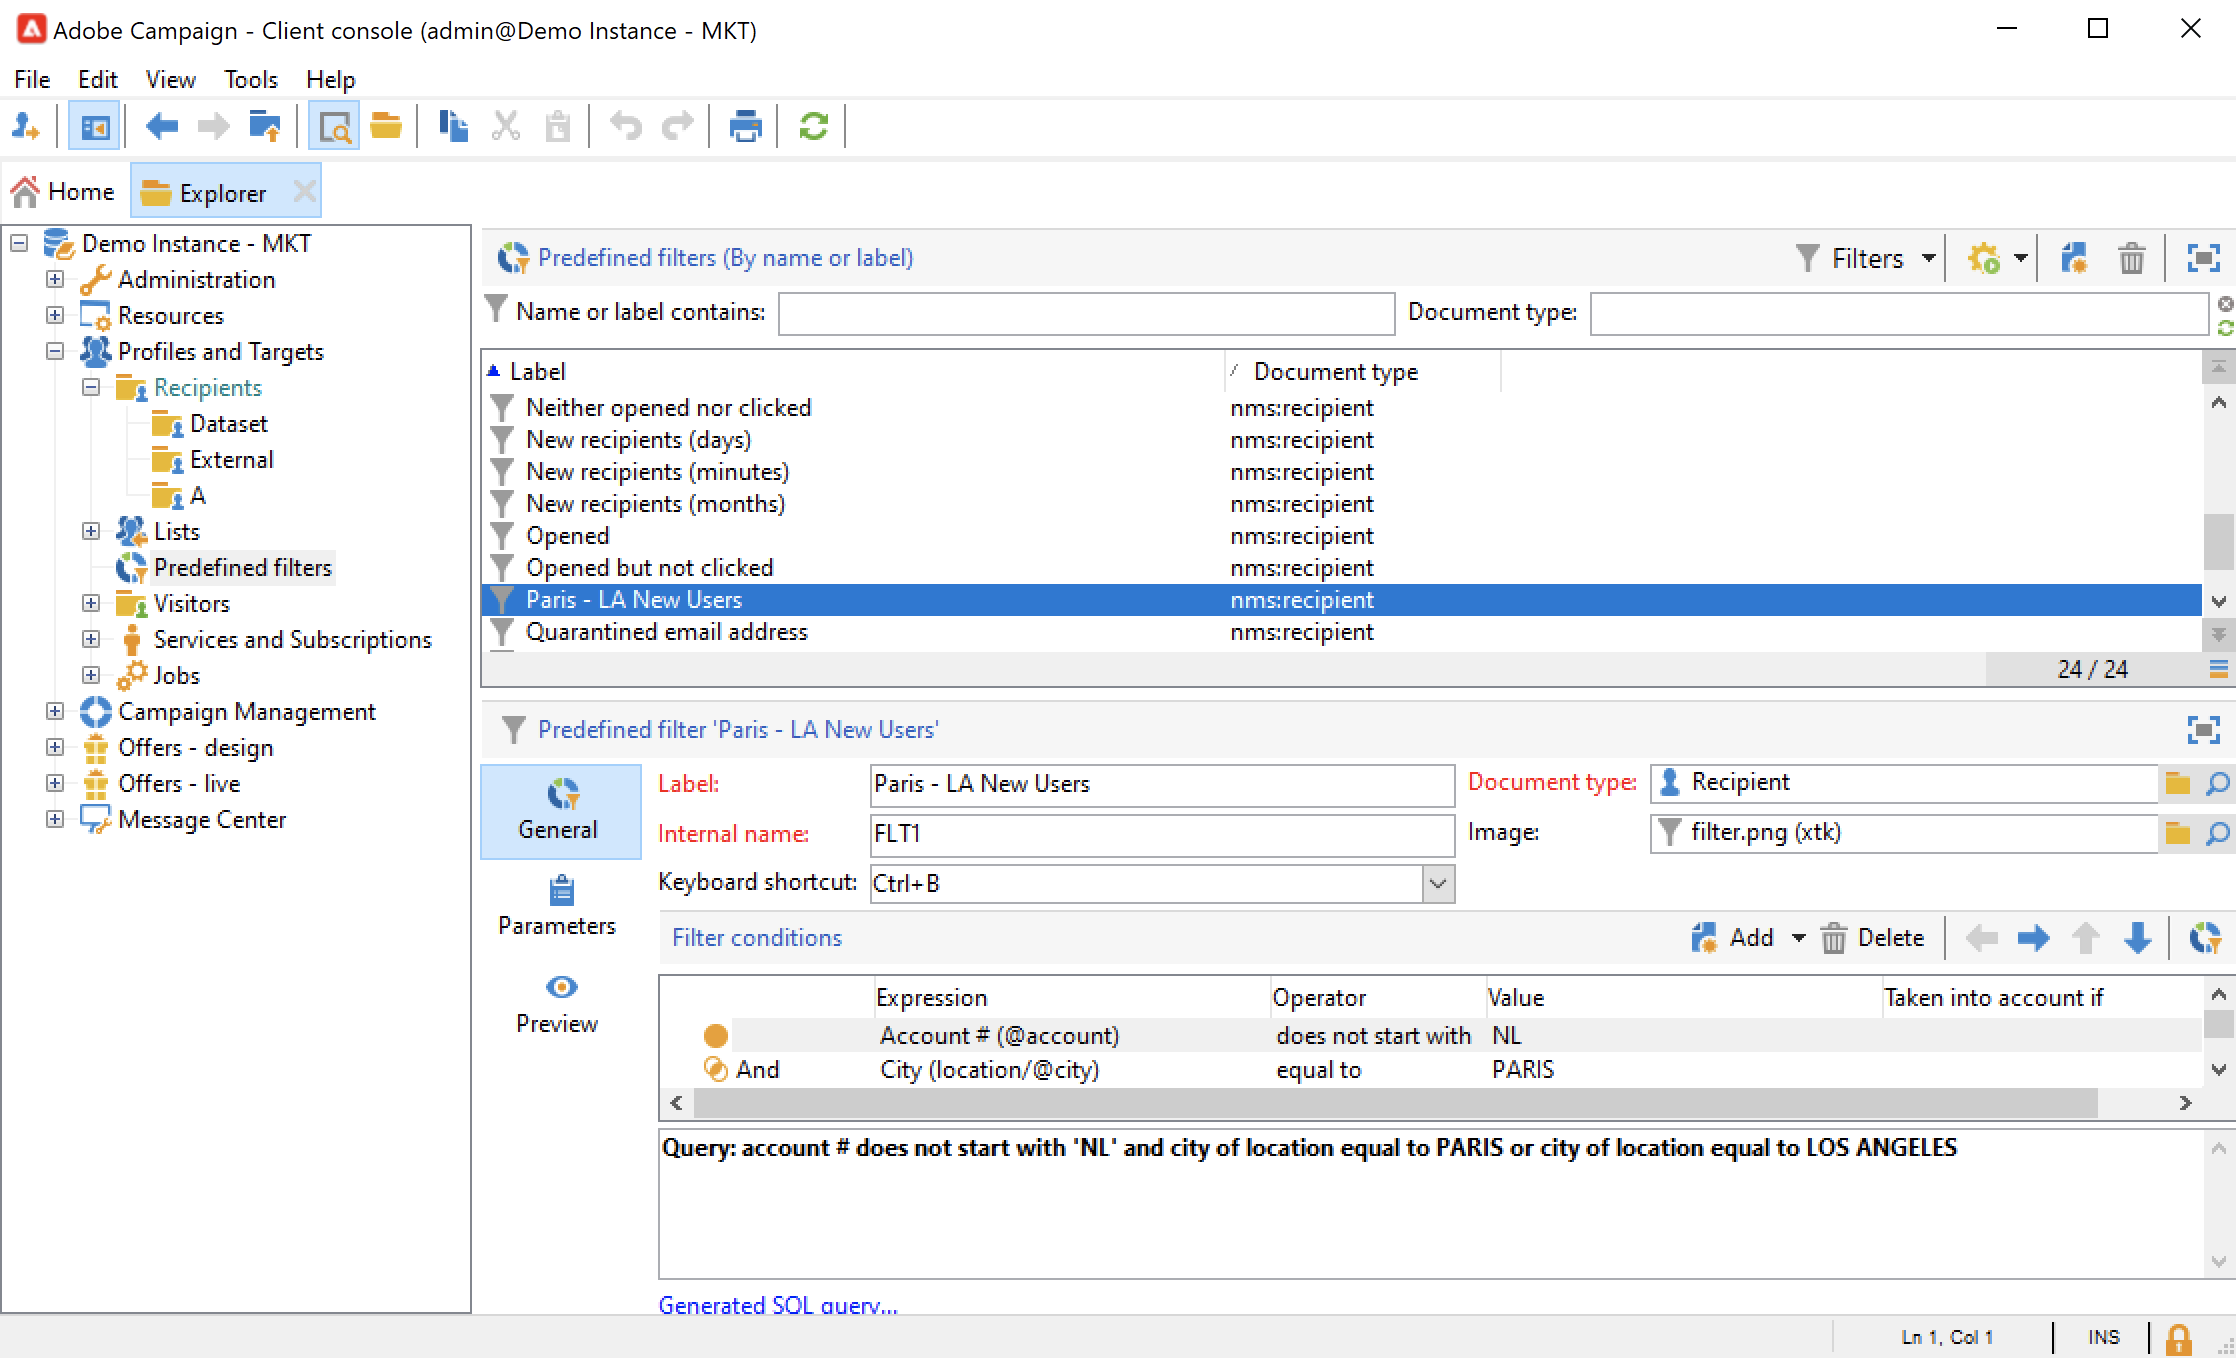Click the Refresh toolbar icon

click(x=813, y=127)
